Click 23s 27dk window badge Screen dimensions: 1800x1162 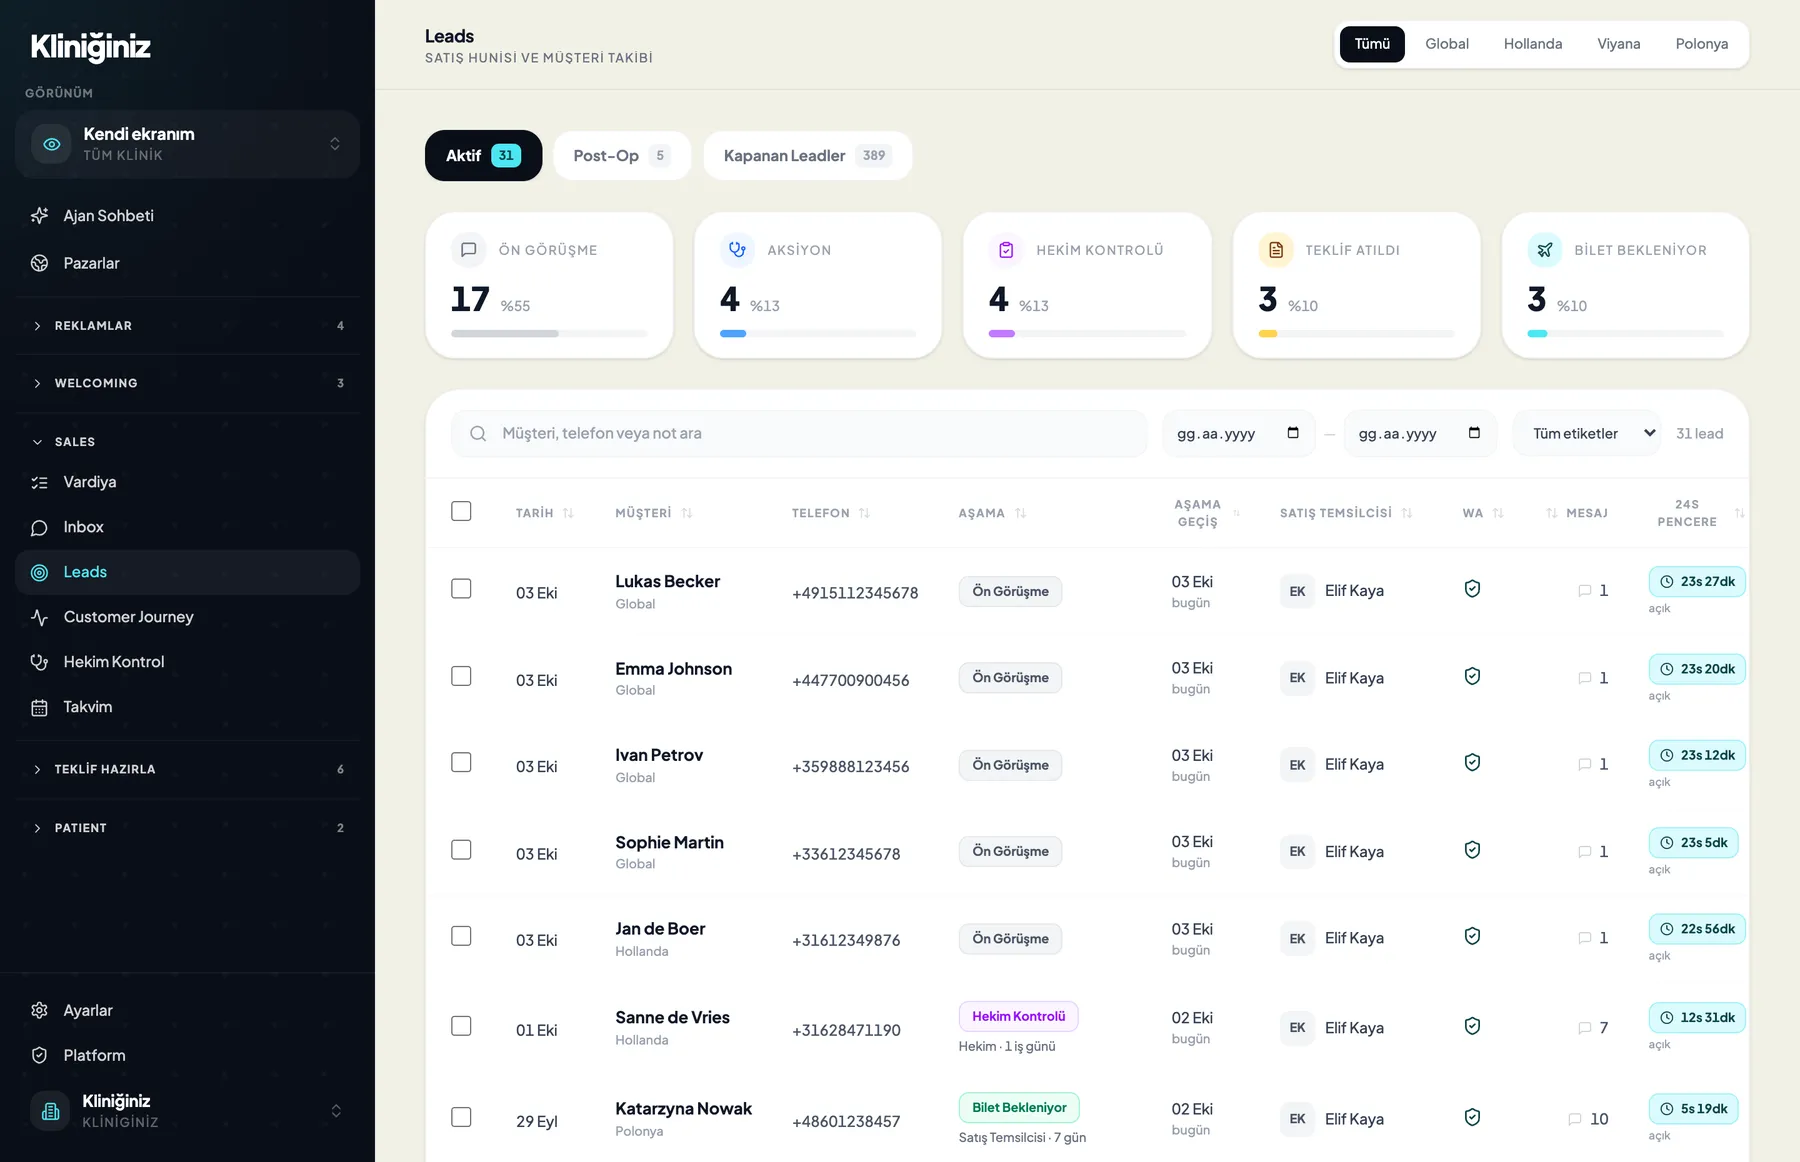[1697, 582]
